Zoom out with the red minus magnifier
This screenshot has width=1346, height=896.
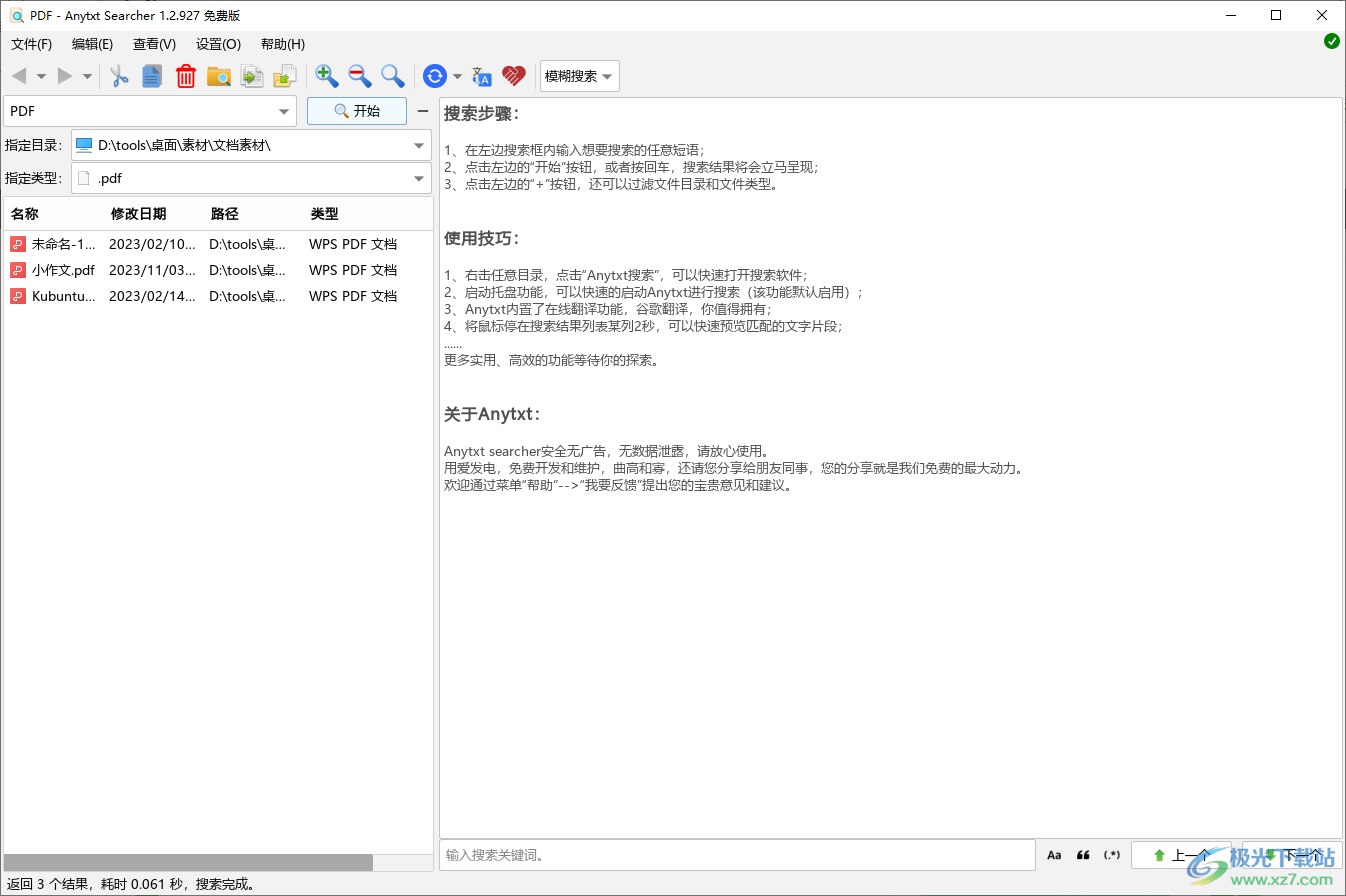360,76
